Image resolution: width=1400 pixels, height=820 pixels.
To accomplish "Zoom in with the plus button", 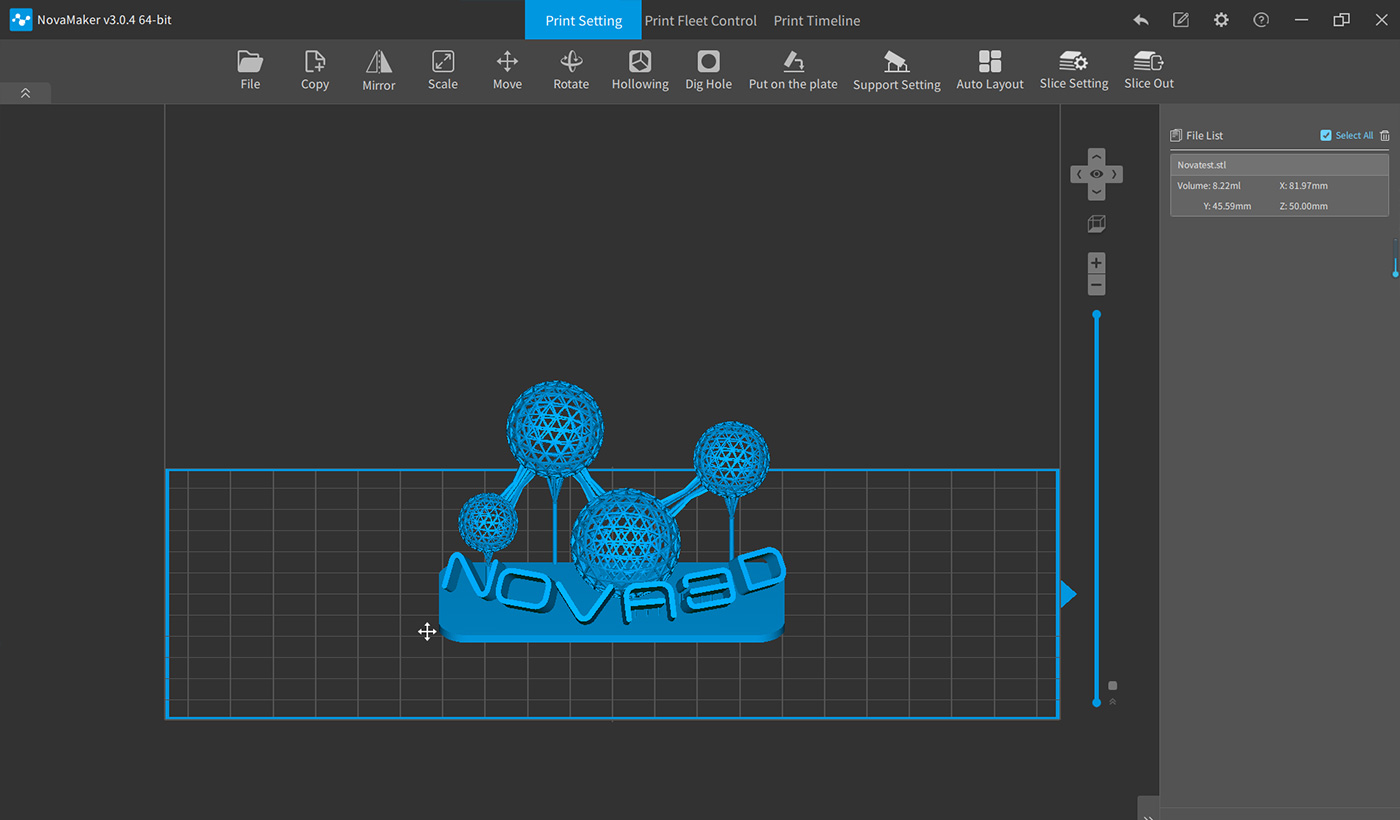I will [1096, 263].
